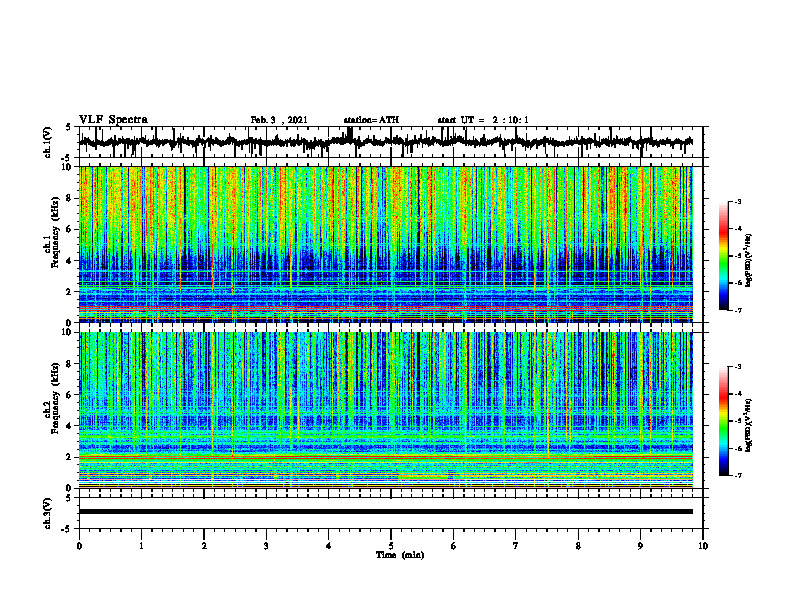The width and height of the screenshot is (792, 612).
Task: Click time axis tick label "0"
Action: [x=79, y=546]
